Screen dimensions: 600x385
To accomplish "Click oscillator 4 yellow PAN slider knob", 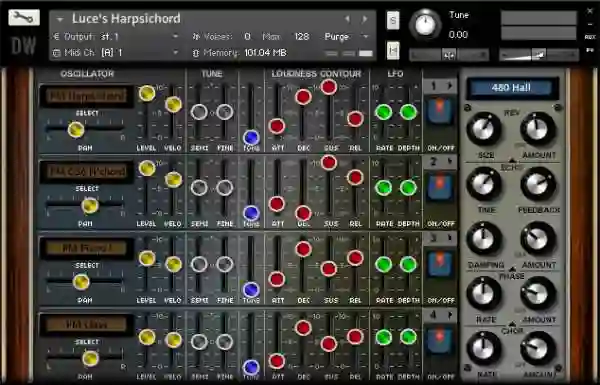I will (90, 359).
